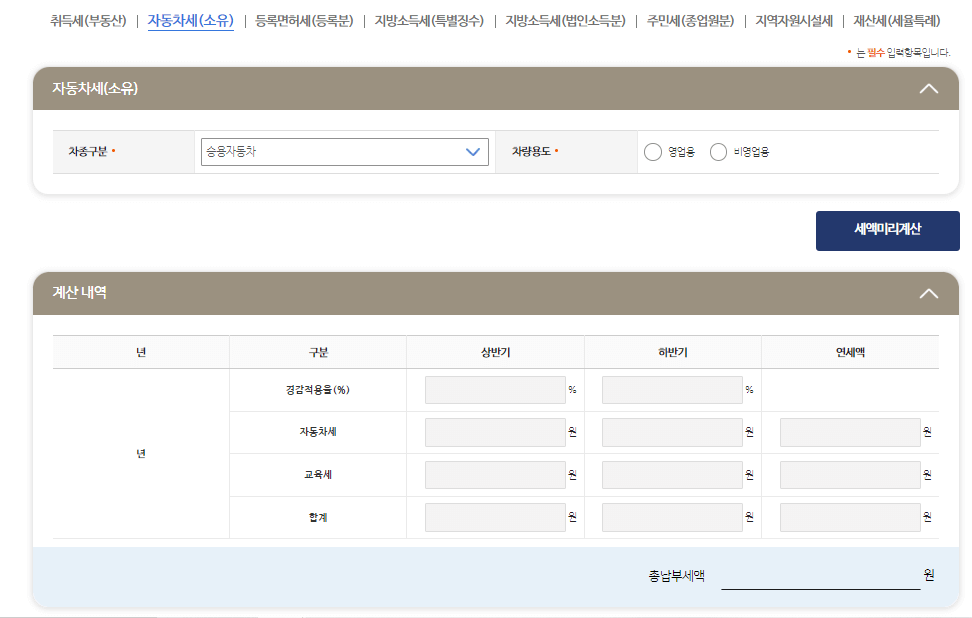Click the 연세액 합계 amount field
The height and width of the screenshot is (618, 972).
click(x=849, y=516)
